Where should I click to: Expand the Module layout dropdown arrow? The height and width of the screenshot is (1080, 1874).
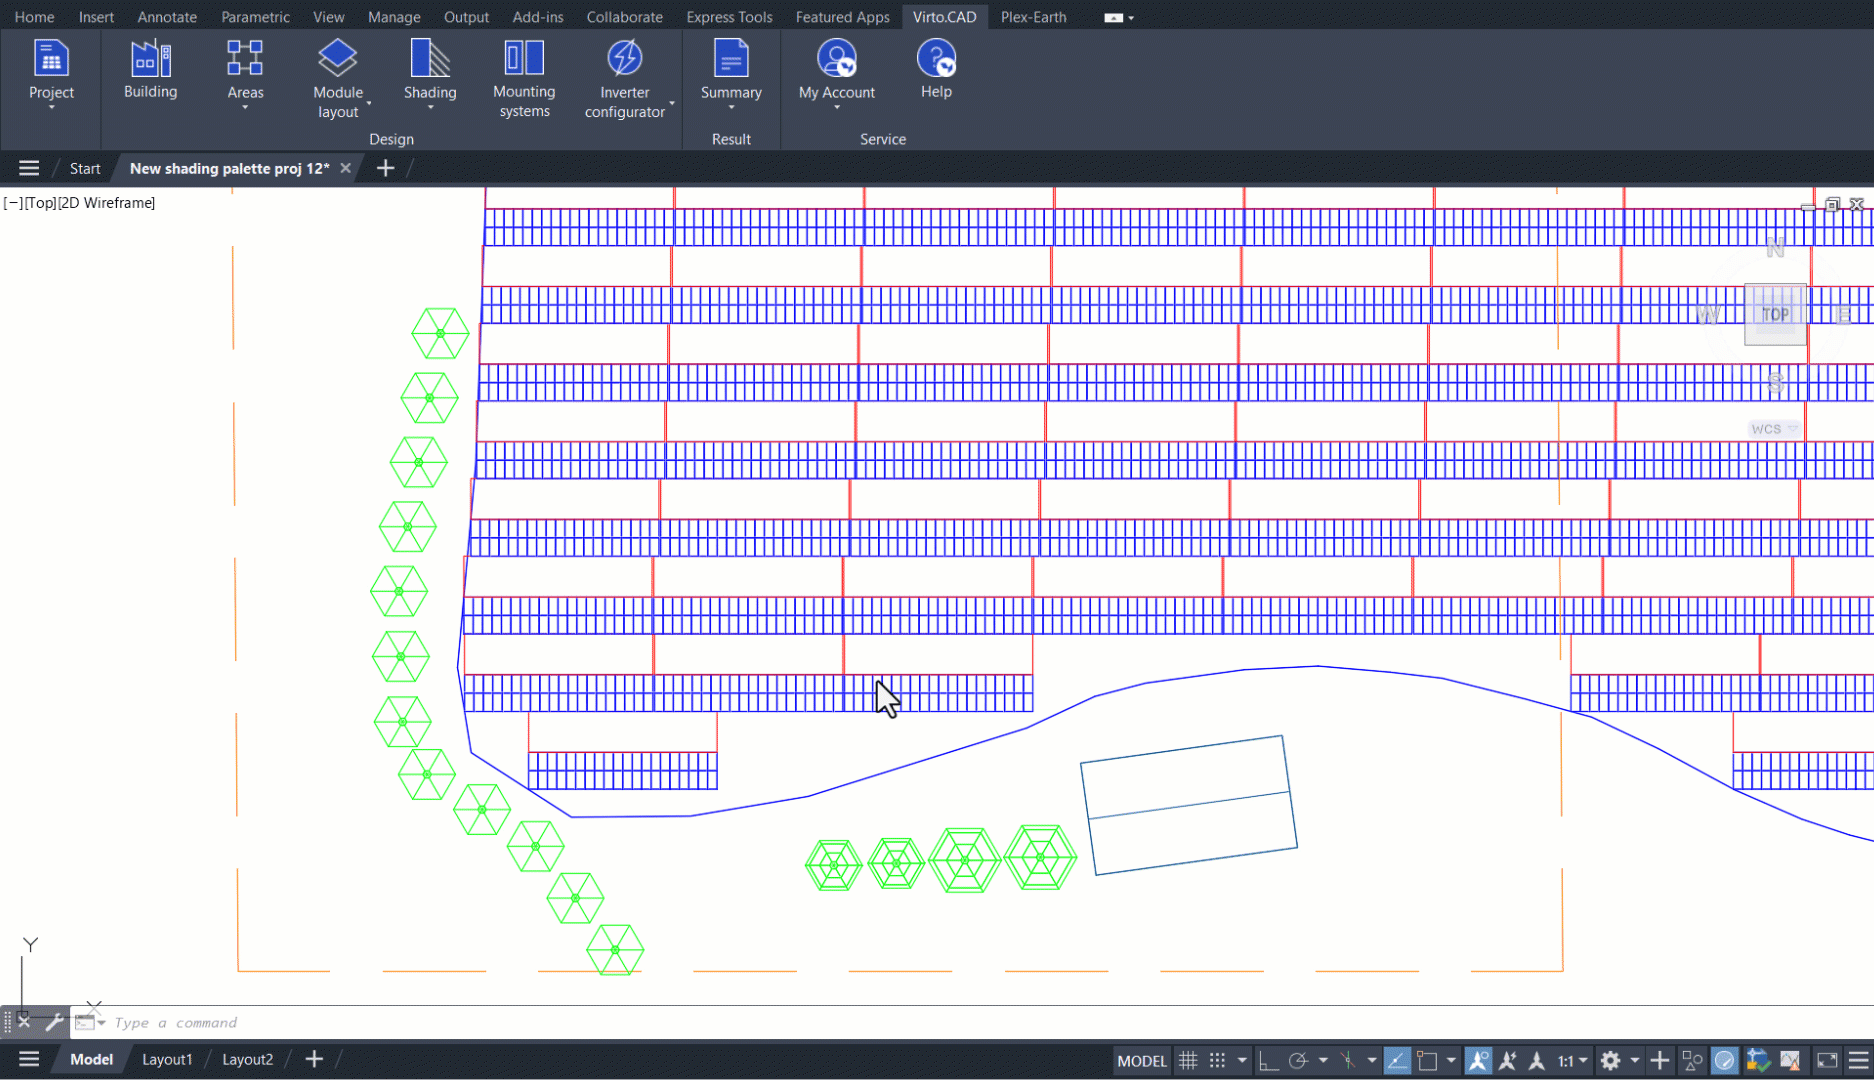pyautogui.click(x=369, y=104)
